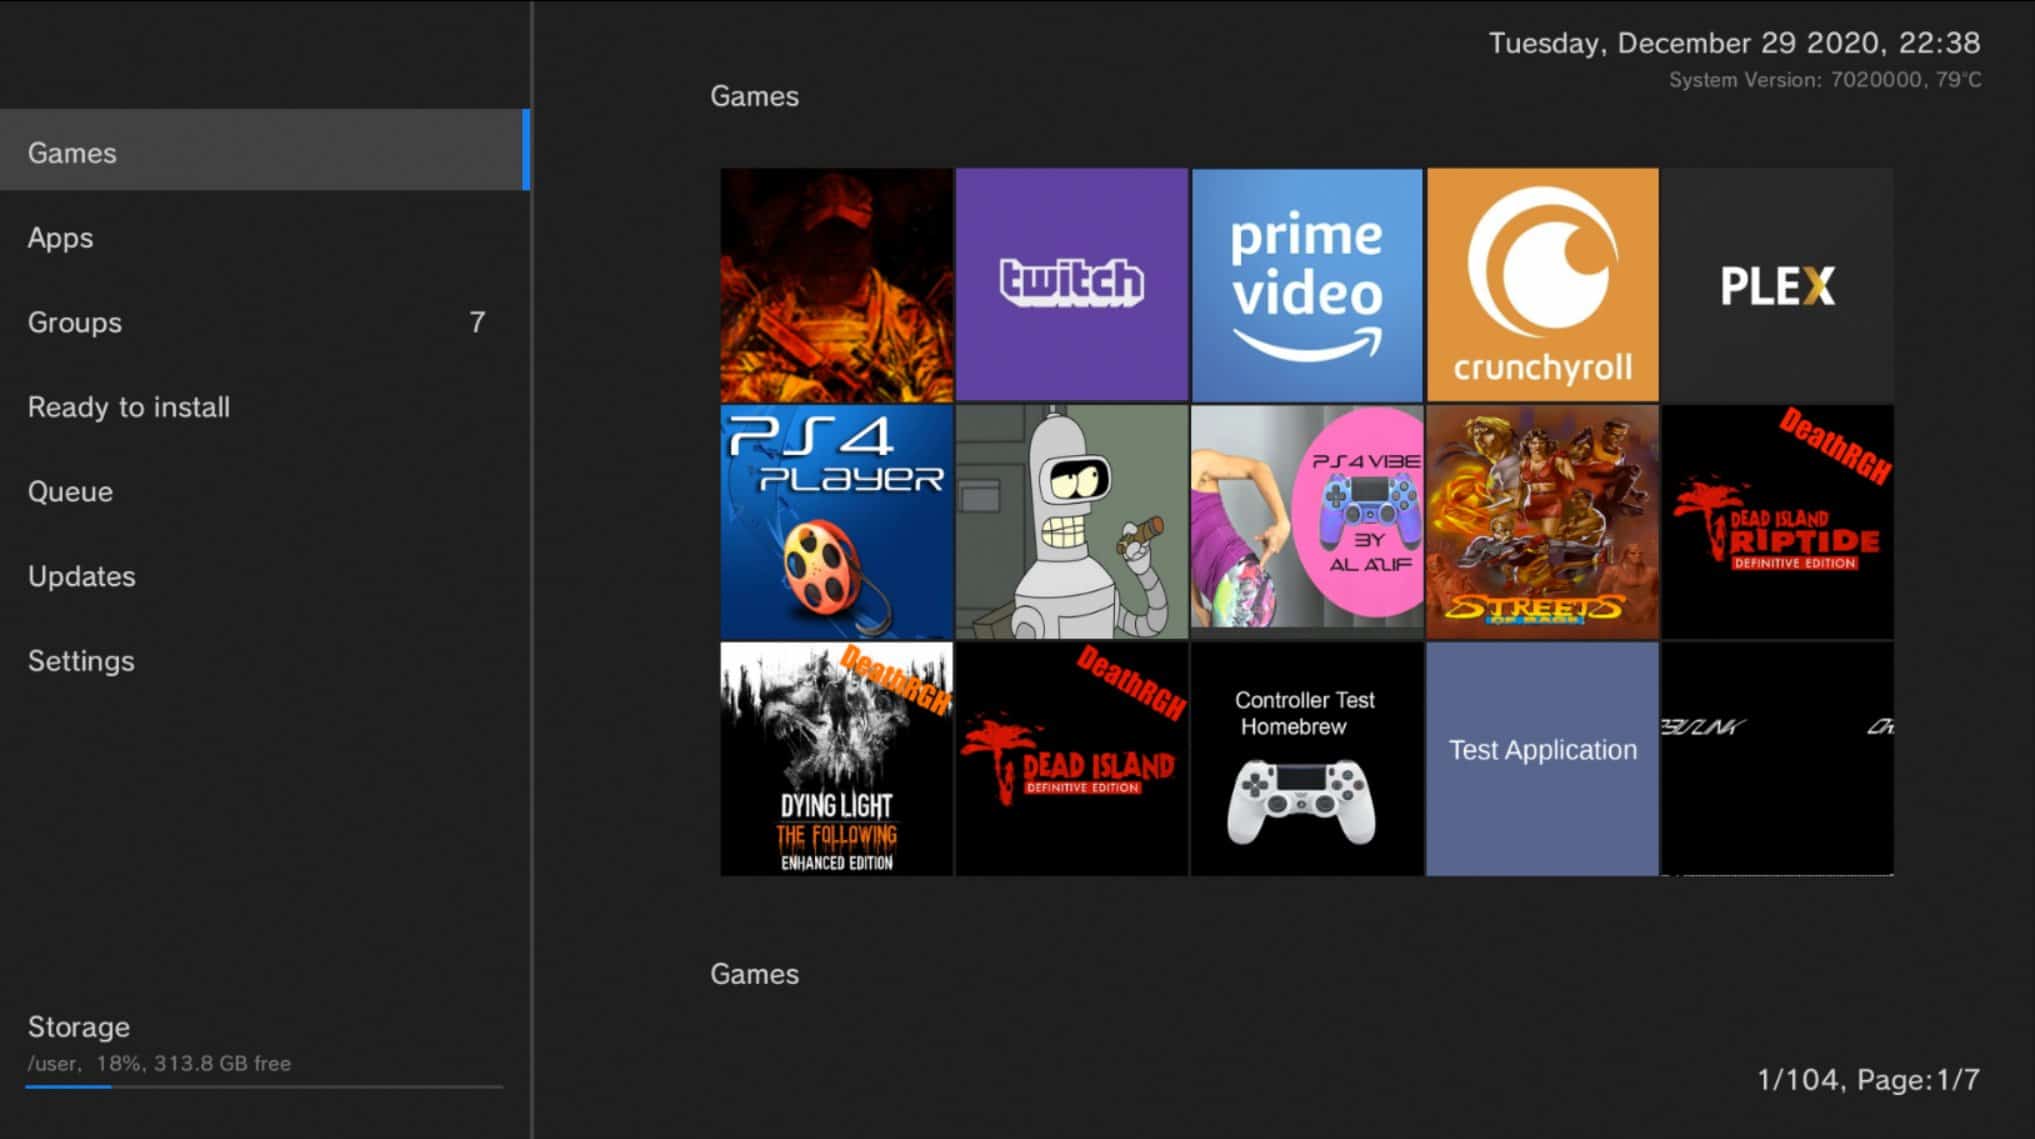
Task: Go to Ready to install
Action: [129, 407]
